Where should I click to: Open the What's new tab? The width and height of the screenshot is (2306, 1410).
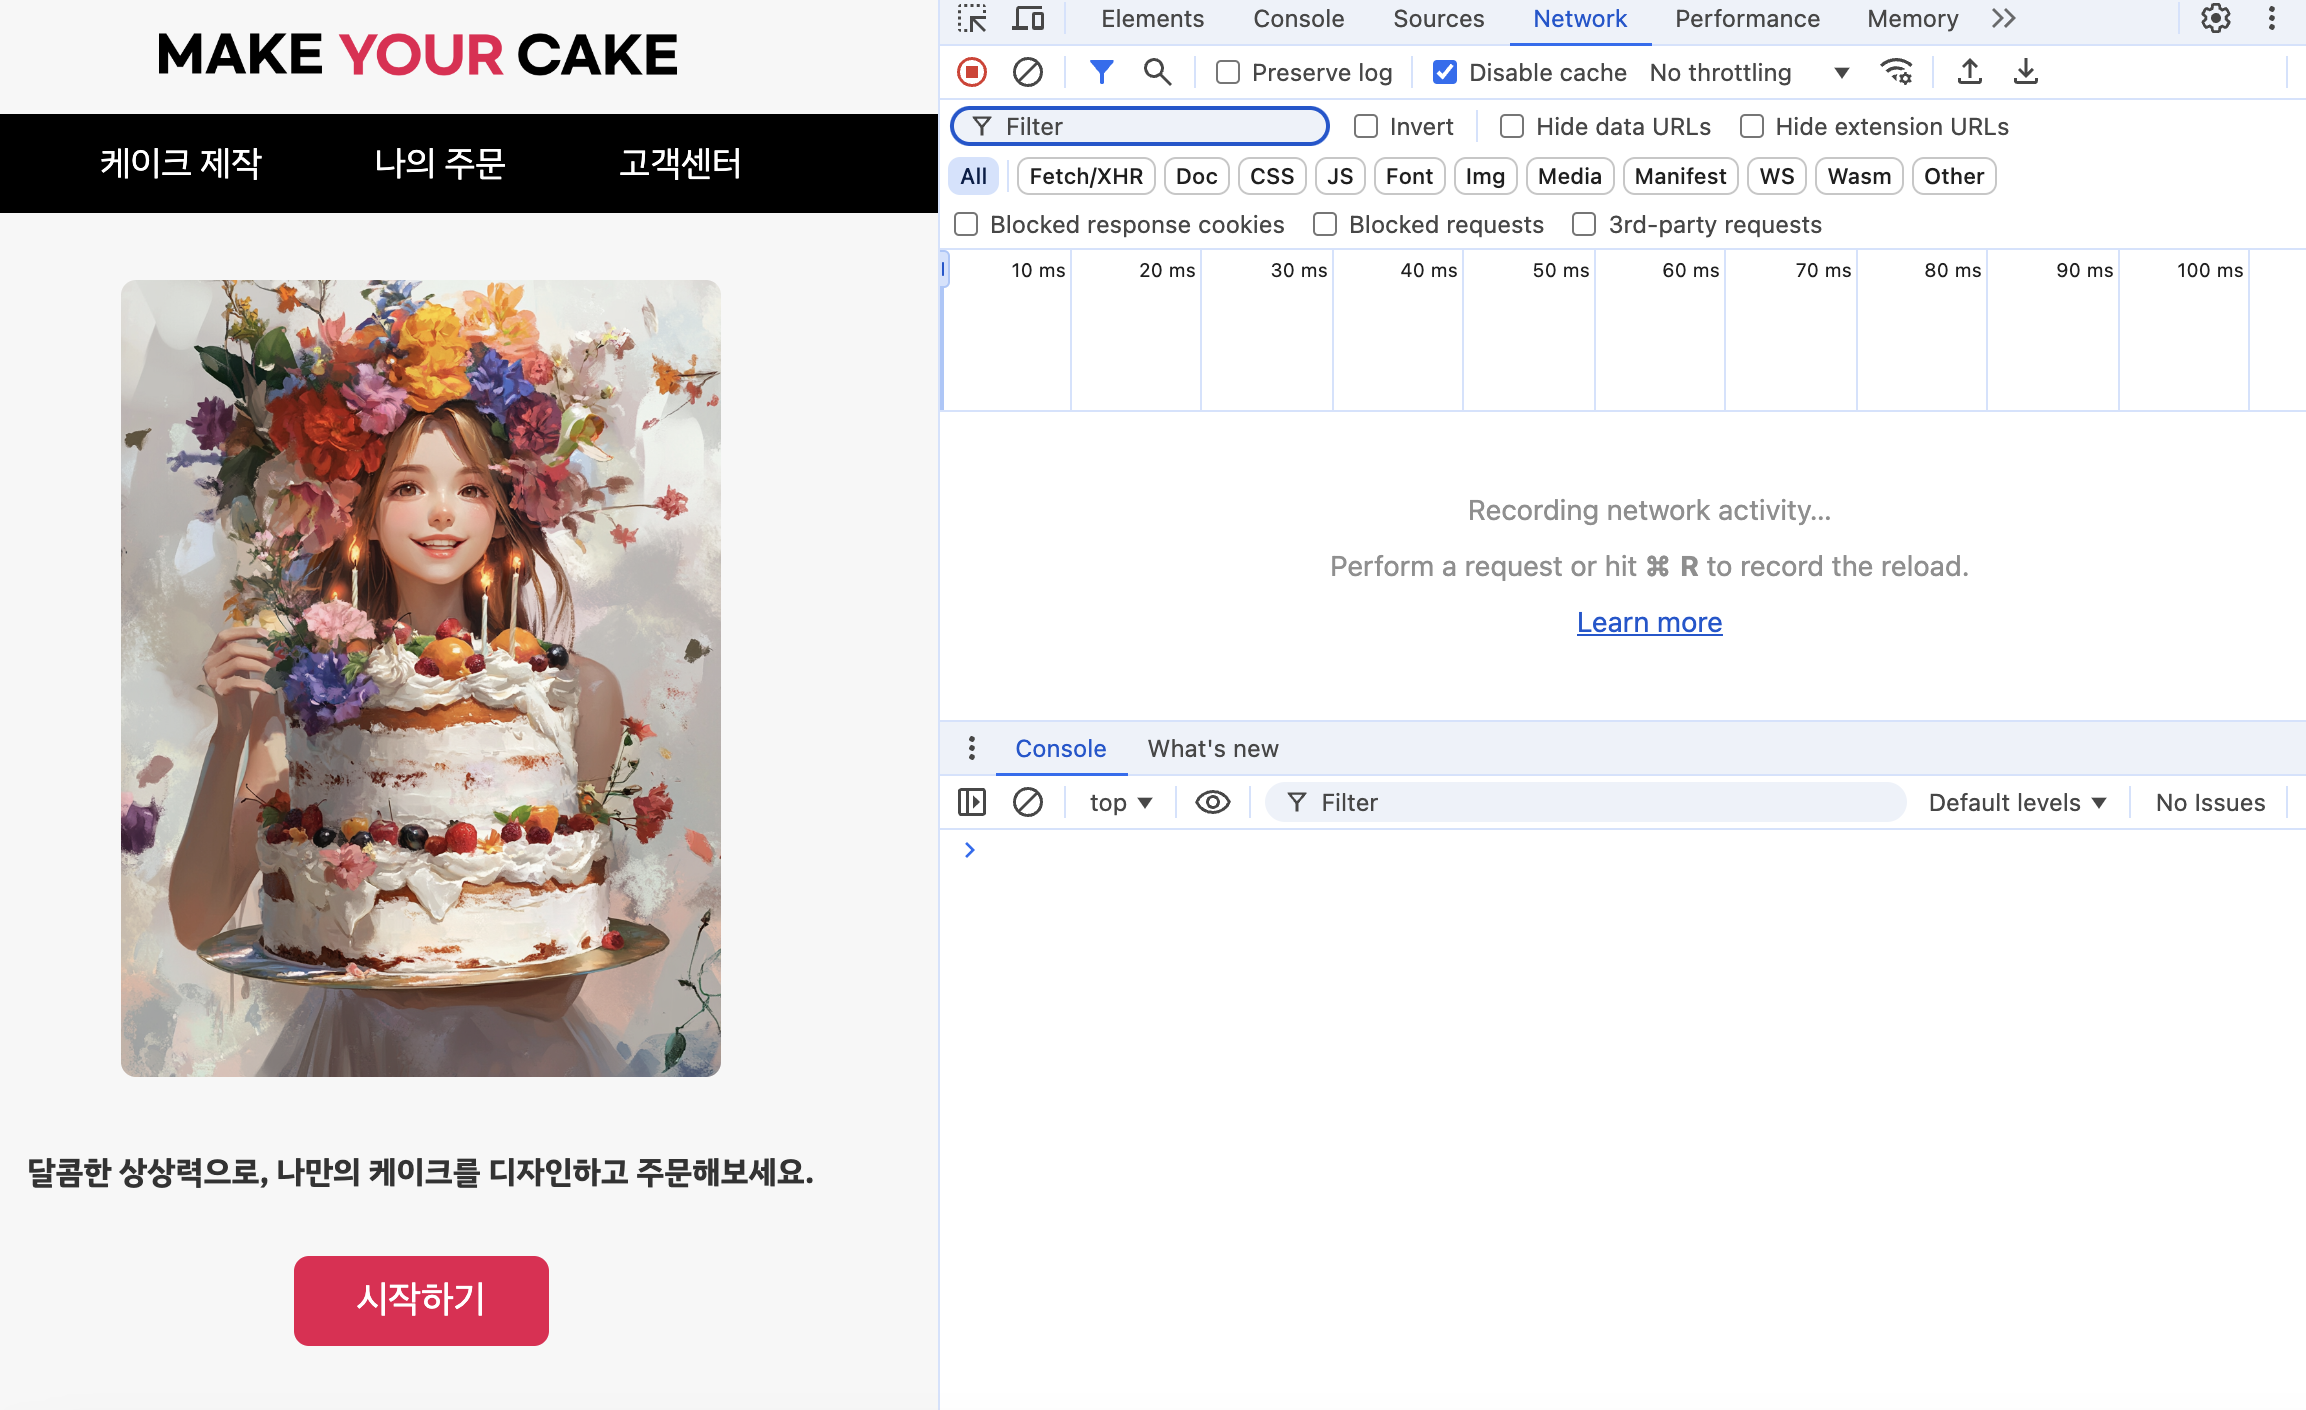tap(1212, 748)
